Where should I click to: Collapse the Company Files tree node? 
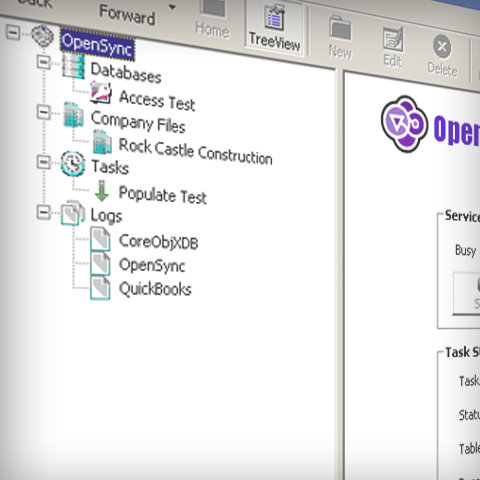point(43,112)
